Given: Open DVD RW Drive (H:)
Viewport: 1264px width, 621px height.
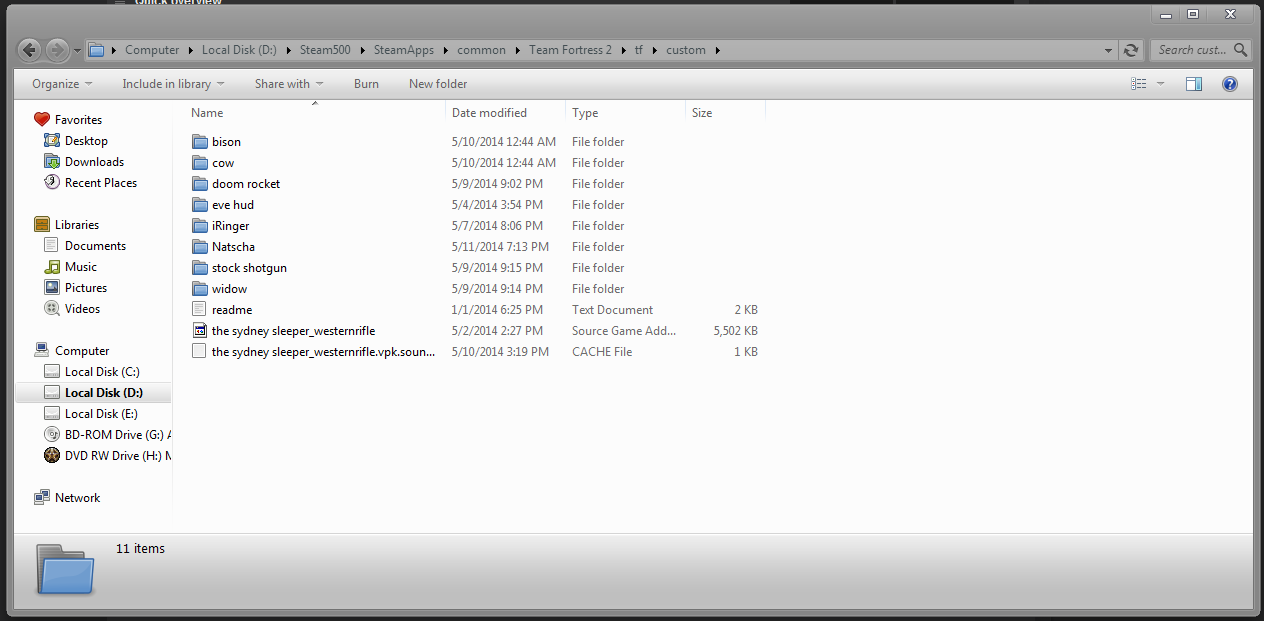Looking at the screenshot, I should [108, 456].
